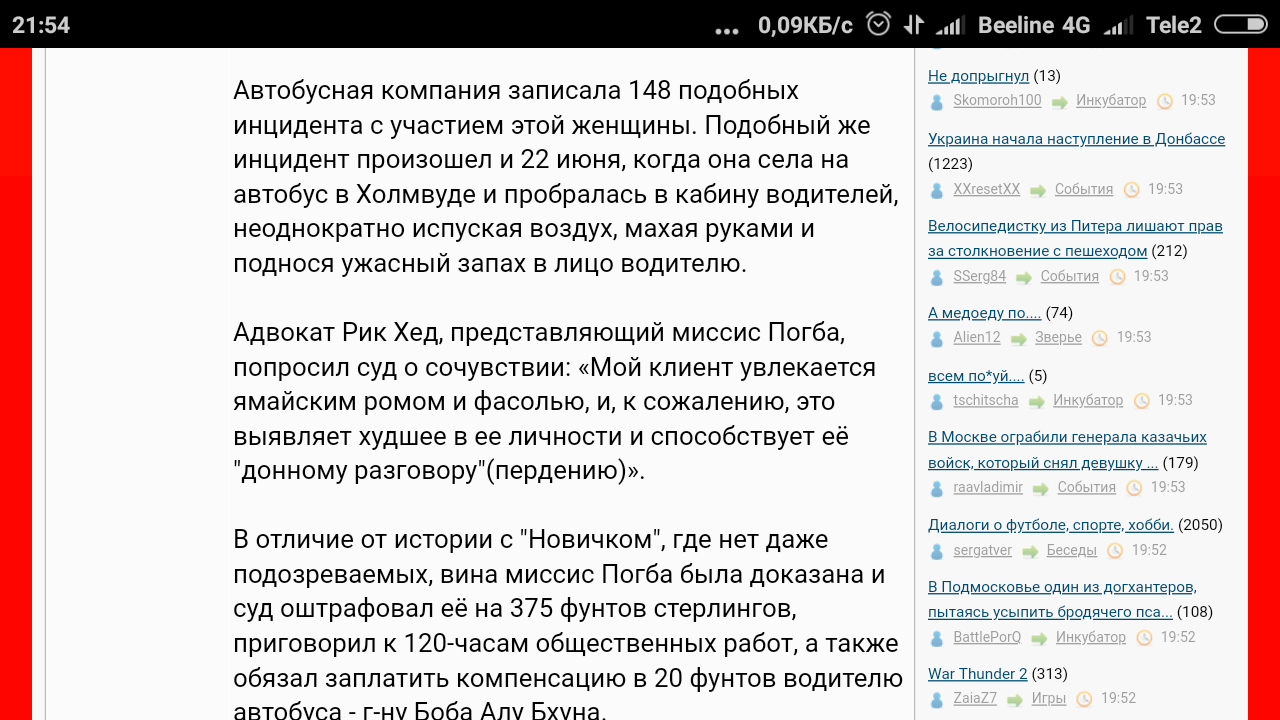Image resolution: width=1280 pixels, height=720 pixels.
Task: Click the 19:52 time in ZaiaZ7 row
Action: [1119, 698]
